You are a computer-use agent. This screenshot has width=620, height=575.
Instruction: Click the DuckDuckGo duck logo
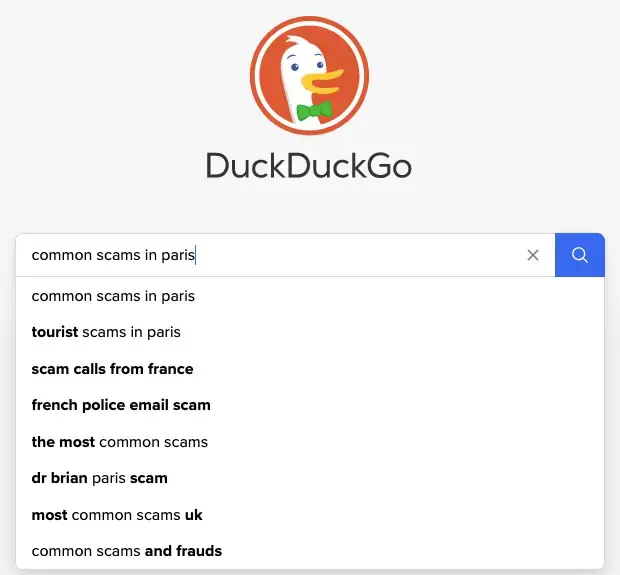(x=310, y=76)
